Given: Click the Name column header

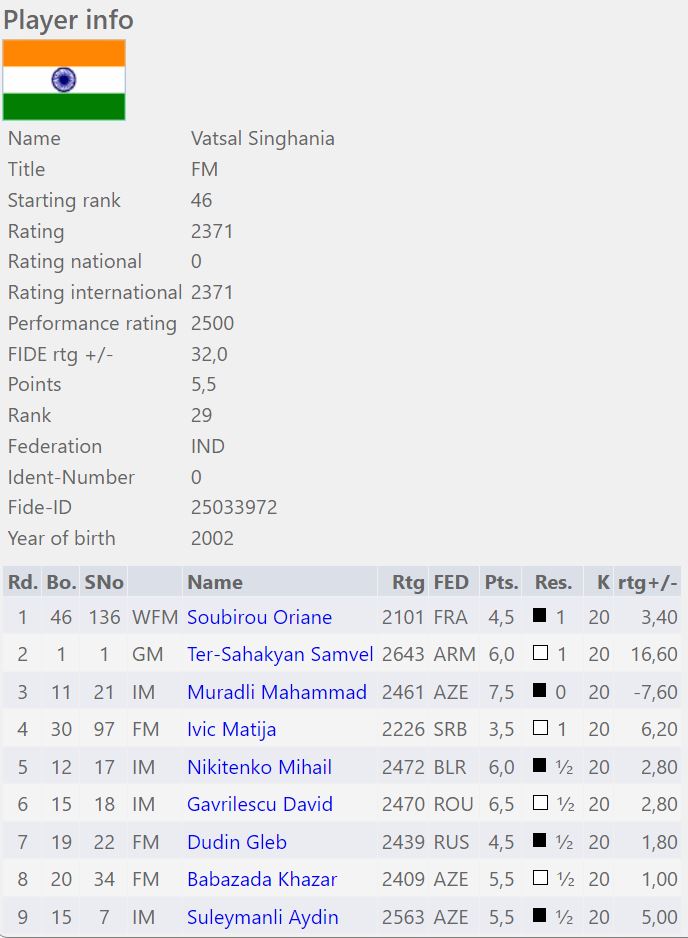Looking at the screenshot, I should pos(215,582).
